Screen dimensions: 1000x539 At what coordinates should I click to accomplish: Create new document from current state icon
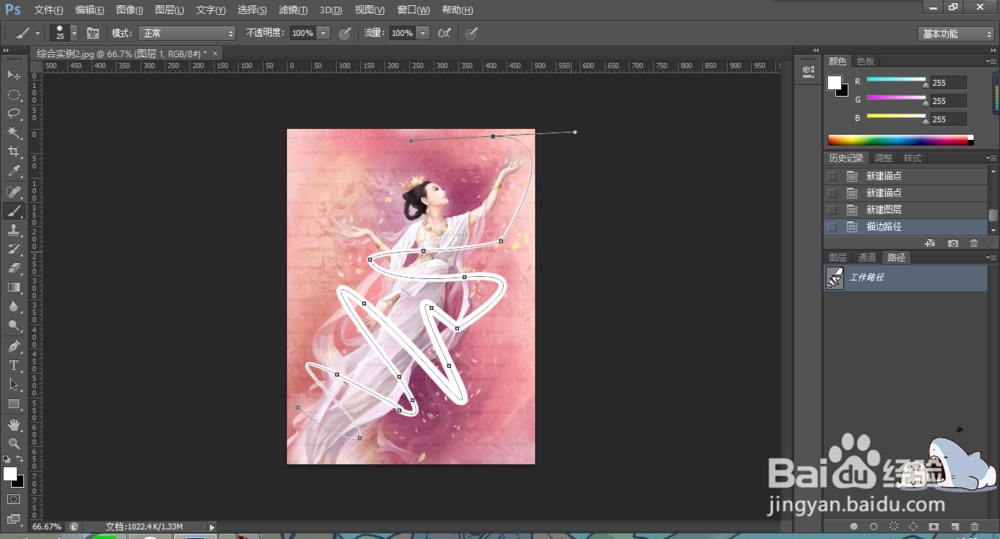click(930, 243)
